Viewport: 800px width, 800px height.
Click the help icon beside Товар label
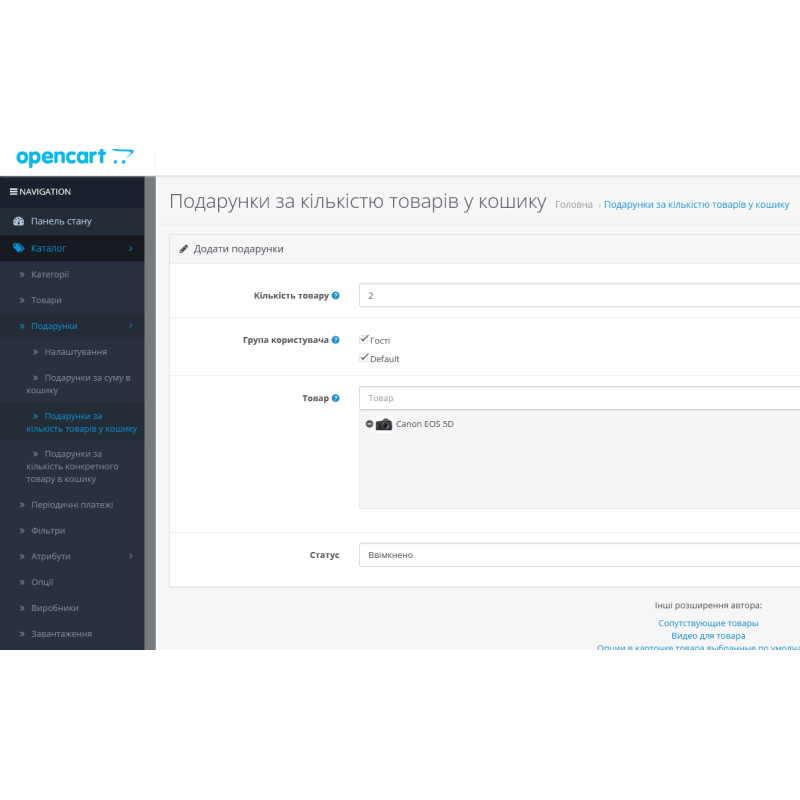coord(336,398)
